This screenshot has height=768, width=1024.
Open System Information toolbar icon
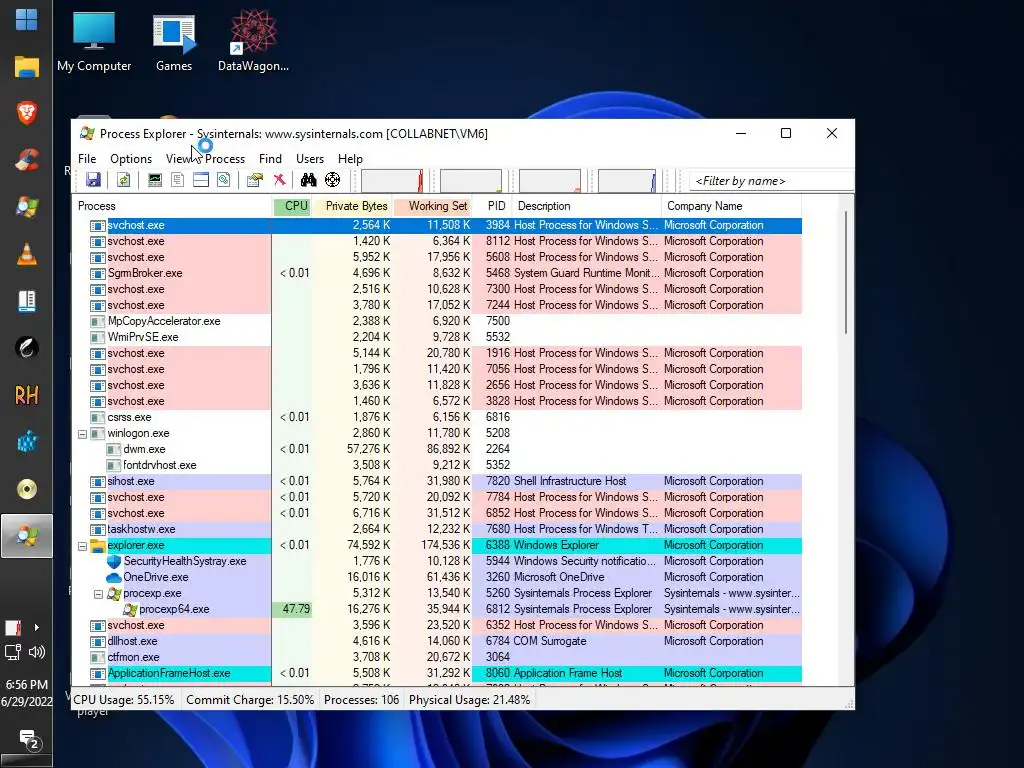[155, 180]
